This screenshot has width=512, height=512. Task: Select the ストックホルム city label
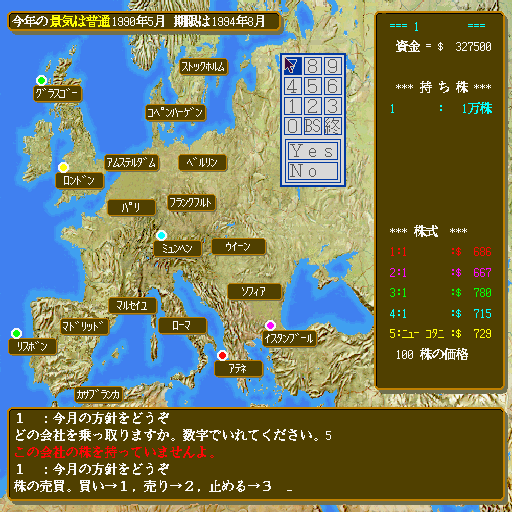click(x=203, y=67)
